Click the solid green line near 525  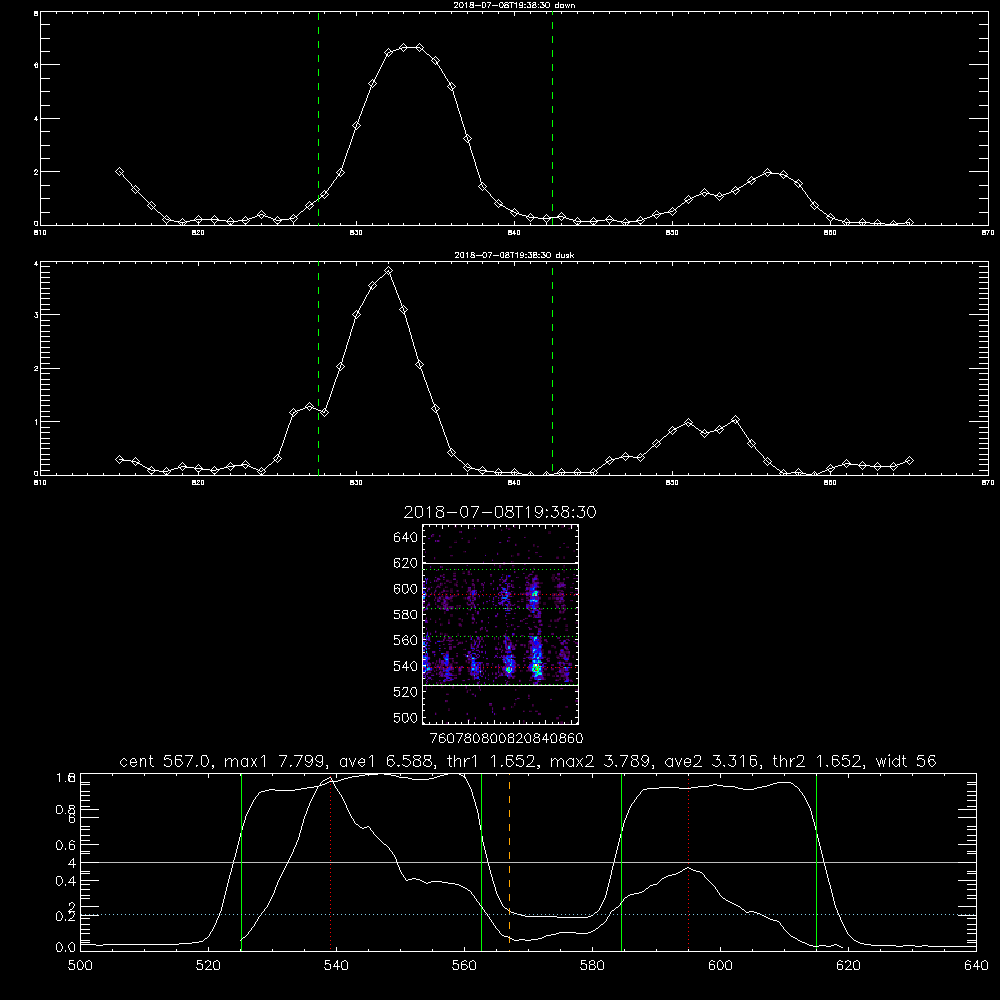pos(241,861)
